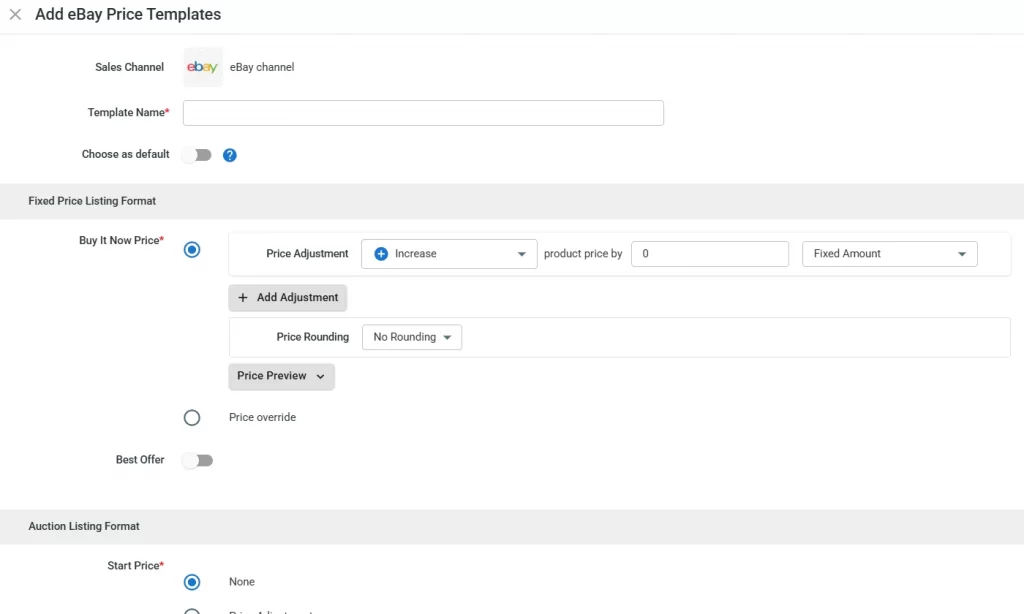Expand the Price Preview section

[x=281, y=377]
